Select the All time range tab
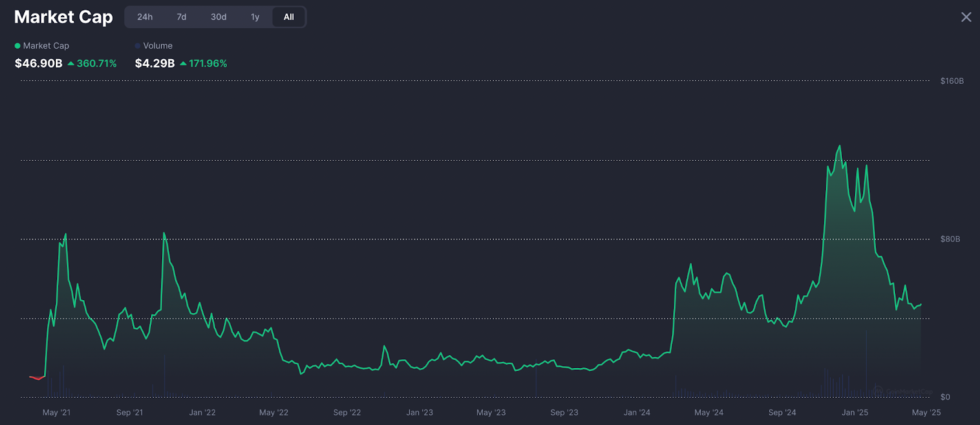Screen dimensions: 980x425 289,17
